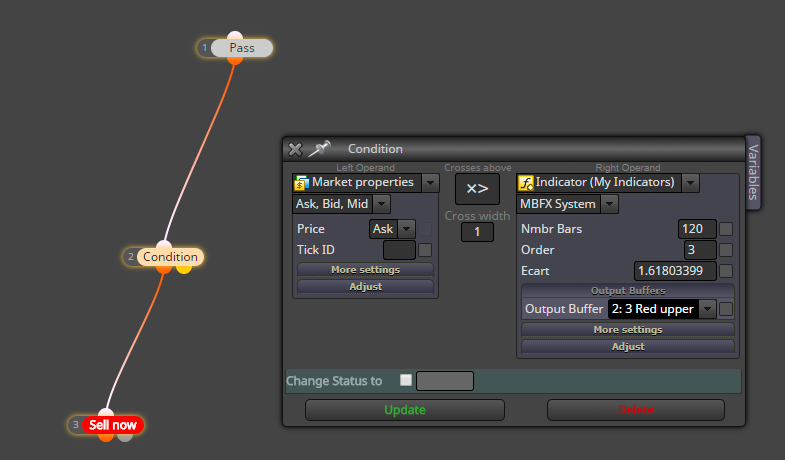Click the Tick ID input field
Screen dimensions: 785x460
pos(399,250)
